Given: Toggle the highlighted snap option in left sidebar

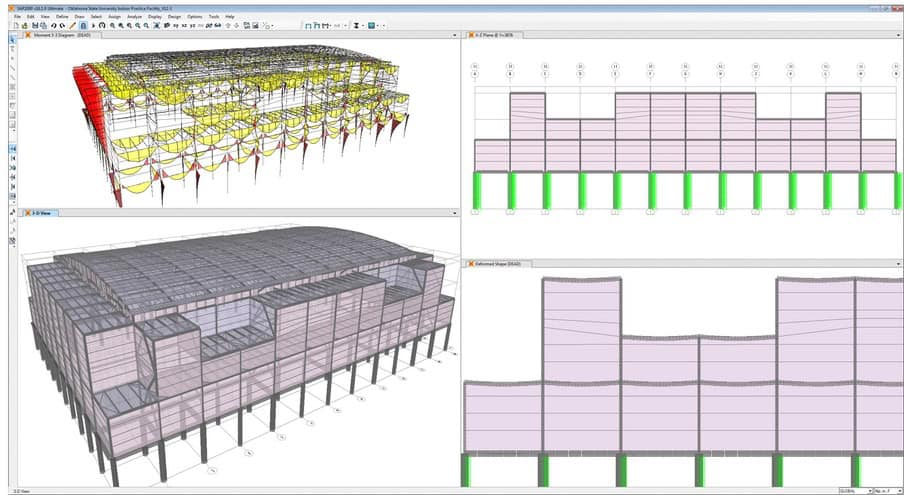Looking at the screenshot, I should 12,148.
